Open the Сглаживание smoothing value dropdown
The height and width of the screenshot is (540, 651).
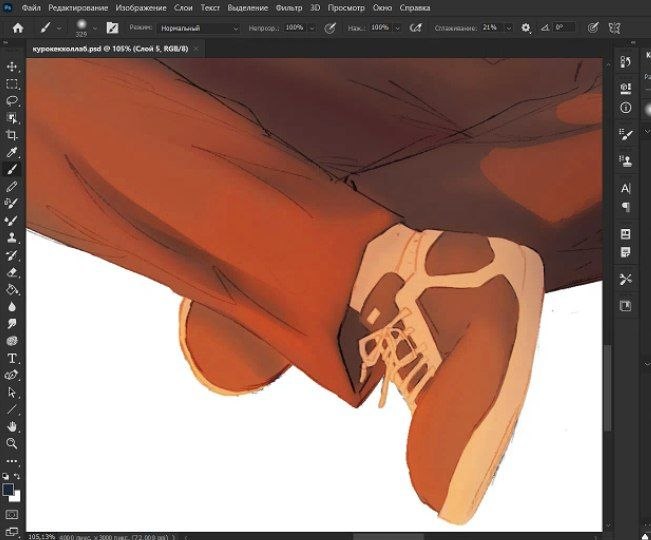point(509,28)
